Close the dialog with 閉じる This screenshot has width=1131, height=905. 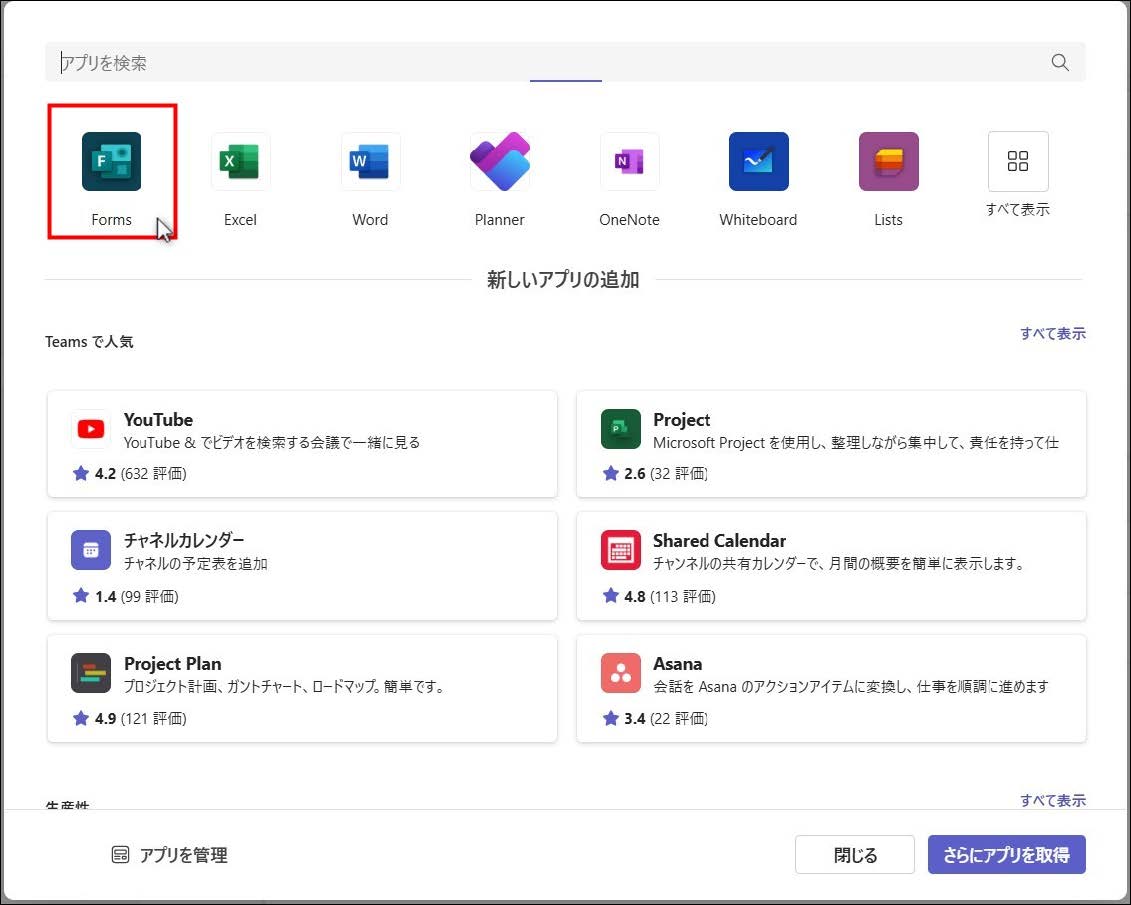click(x=855, y=855)
